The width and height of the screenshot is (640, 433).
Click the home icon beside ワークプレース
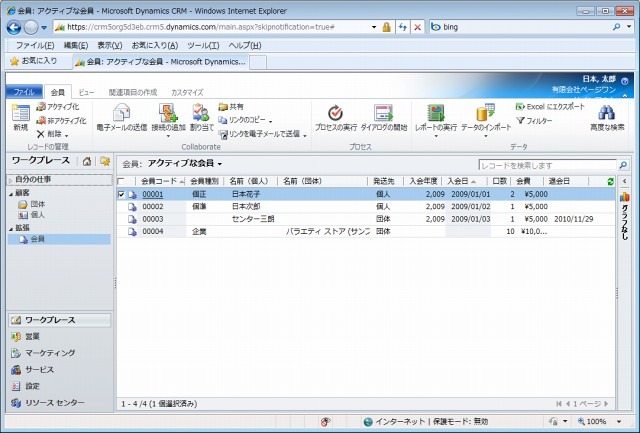click(x=87, y=162)
